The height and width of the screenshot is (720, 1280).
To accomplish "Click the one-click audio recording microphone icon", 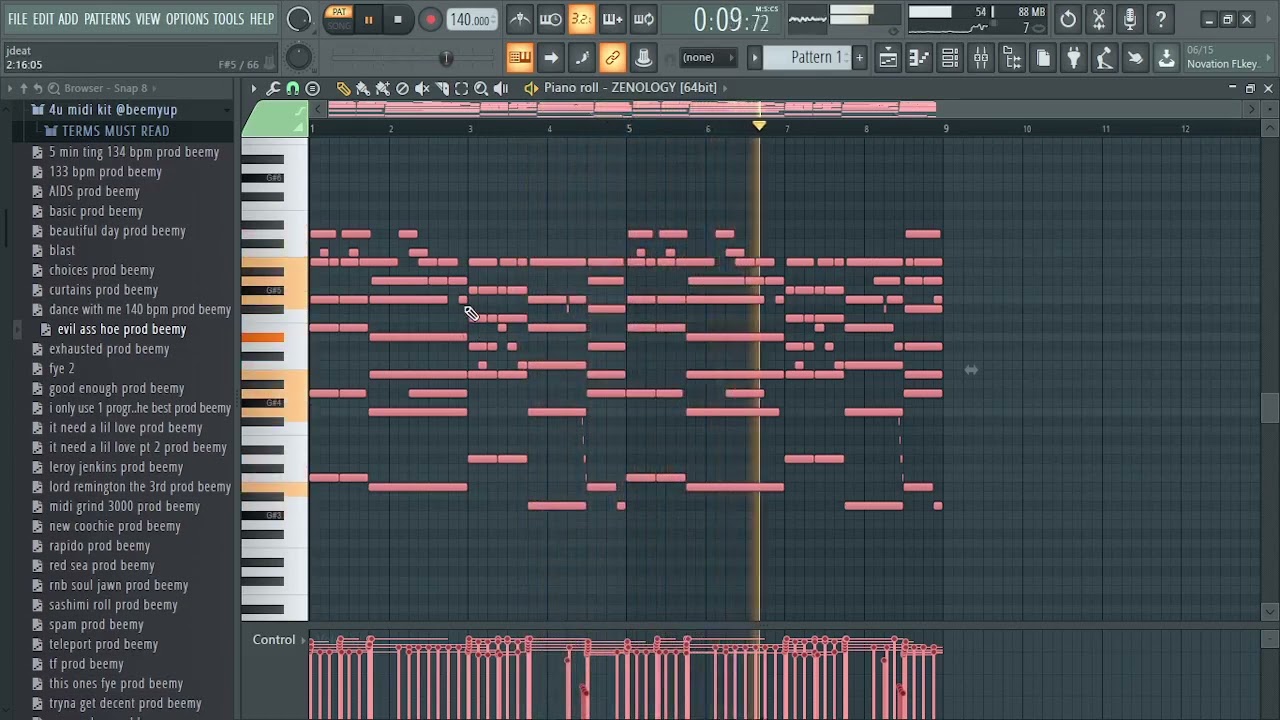I will pos(1130,19).
